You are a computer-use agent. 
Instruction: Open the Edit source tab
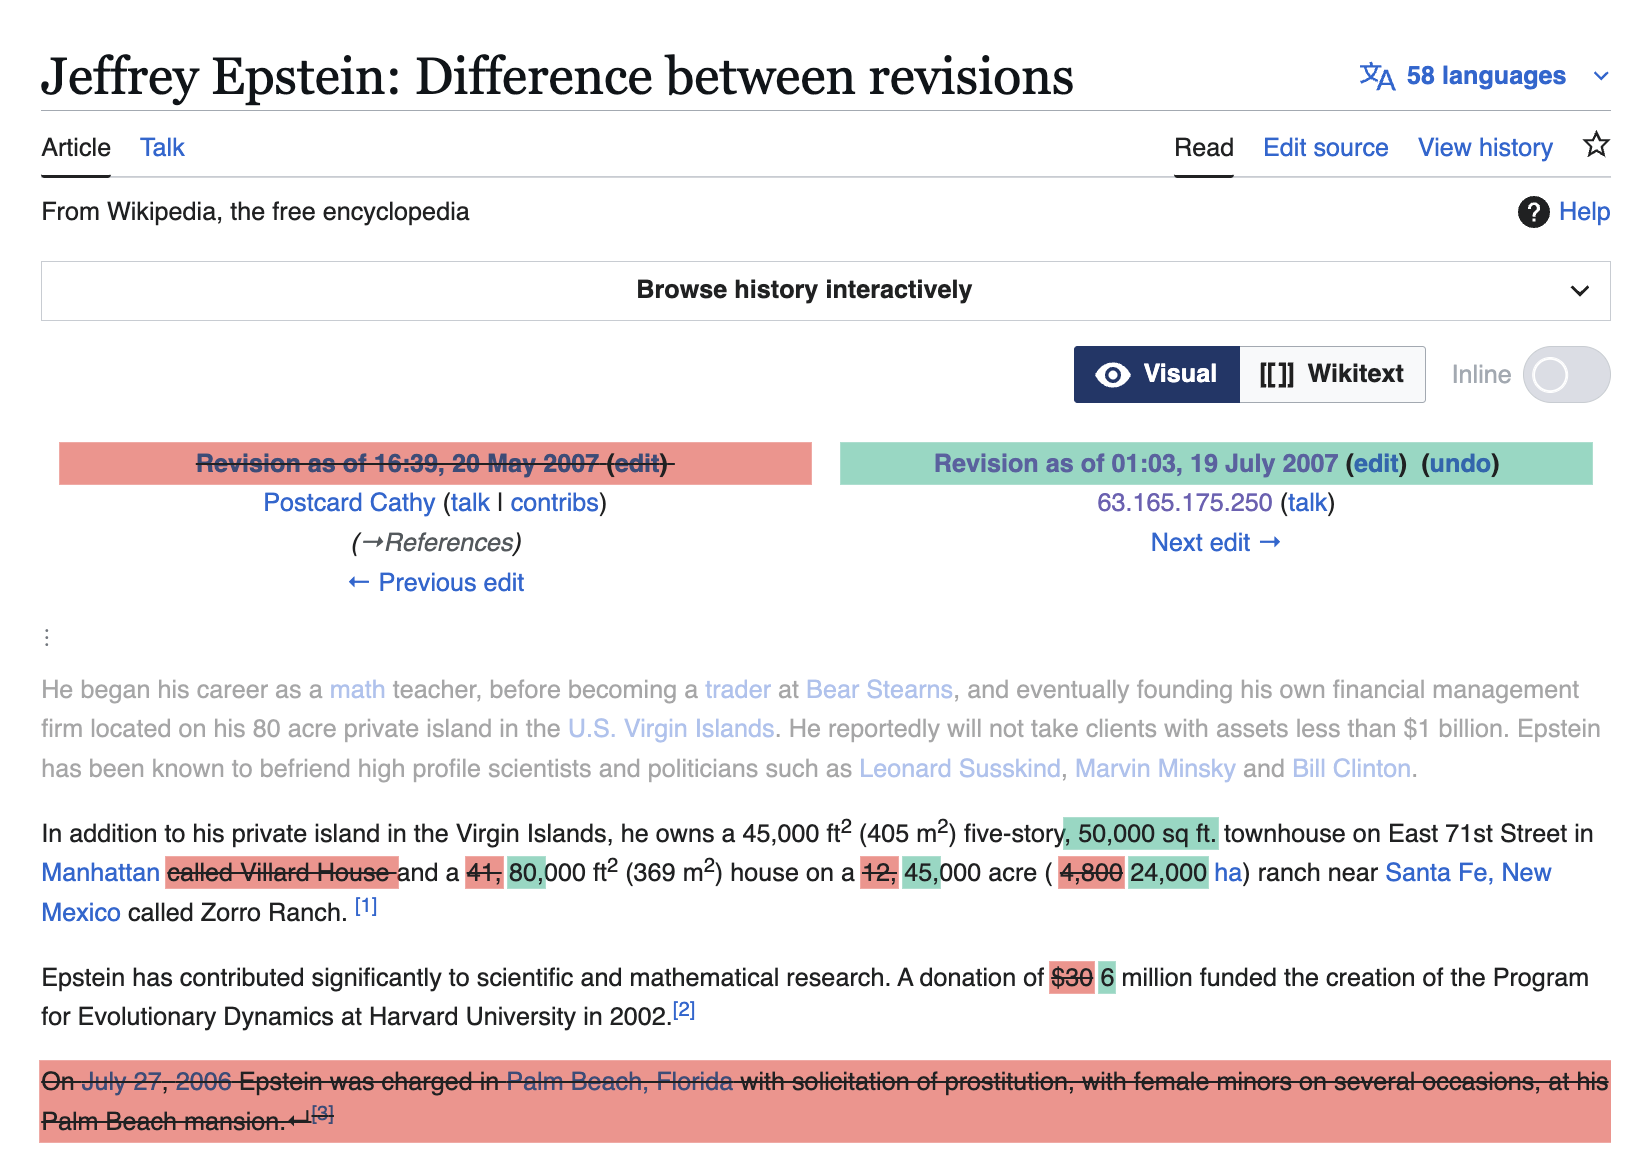(1325, 148)
